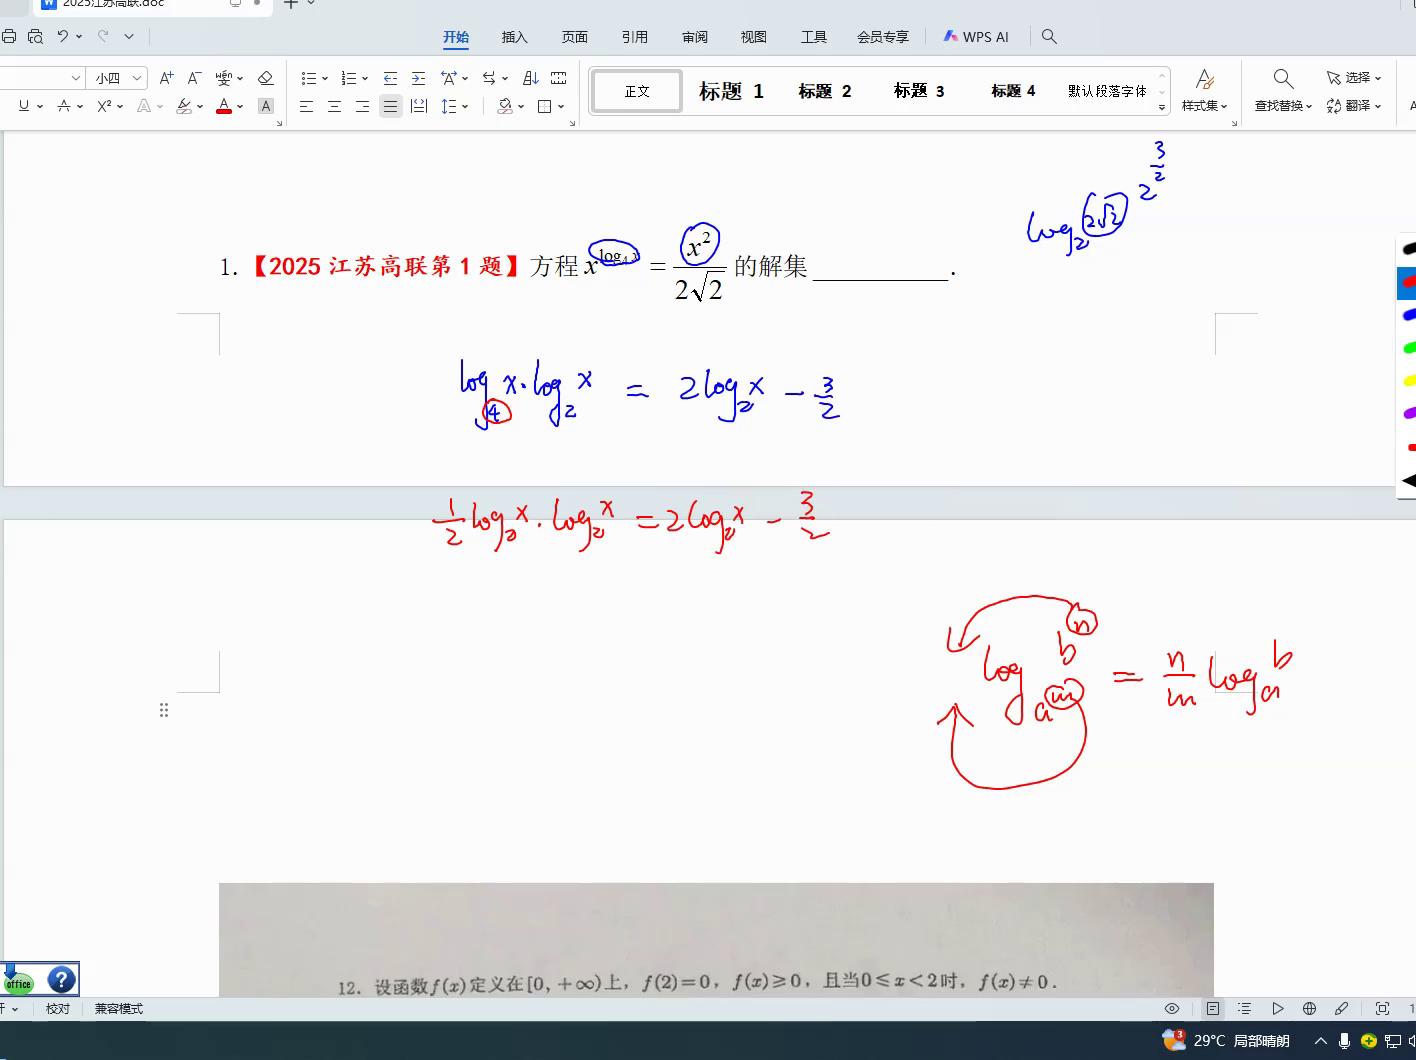The width and height of the screenshot is (1416, 1060).
Task: Toggle character shading button
Action: (265, 106)
